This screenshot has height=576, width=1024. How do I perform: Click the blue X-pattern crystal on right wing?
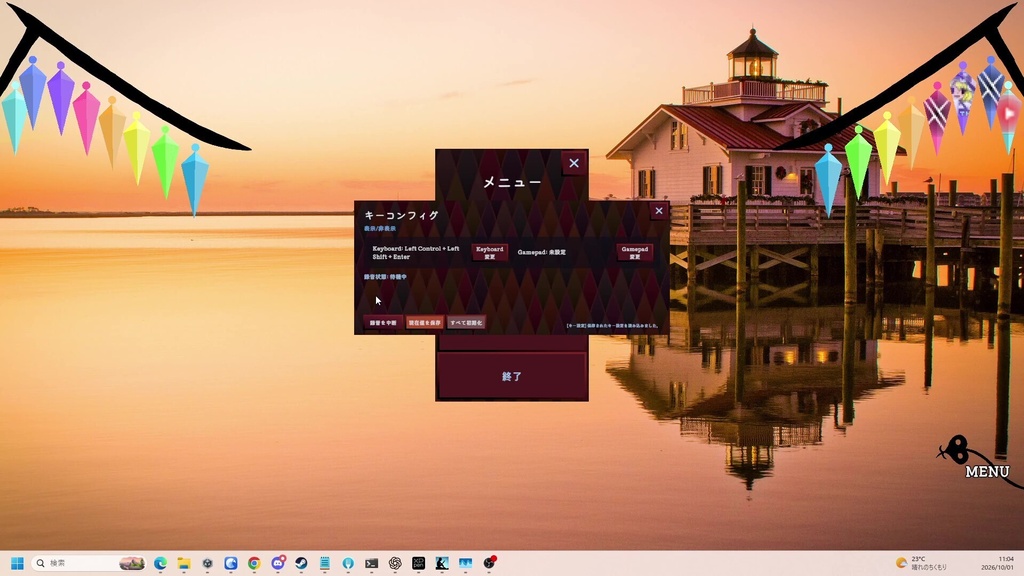pyautogui.click(x=991, y=91)
